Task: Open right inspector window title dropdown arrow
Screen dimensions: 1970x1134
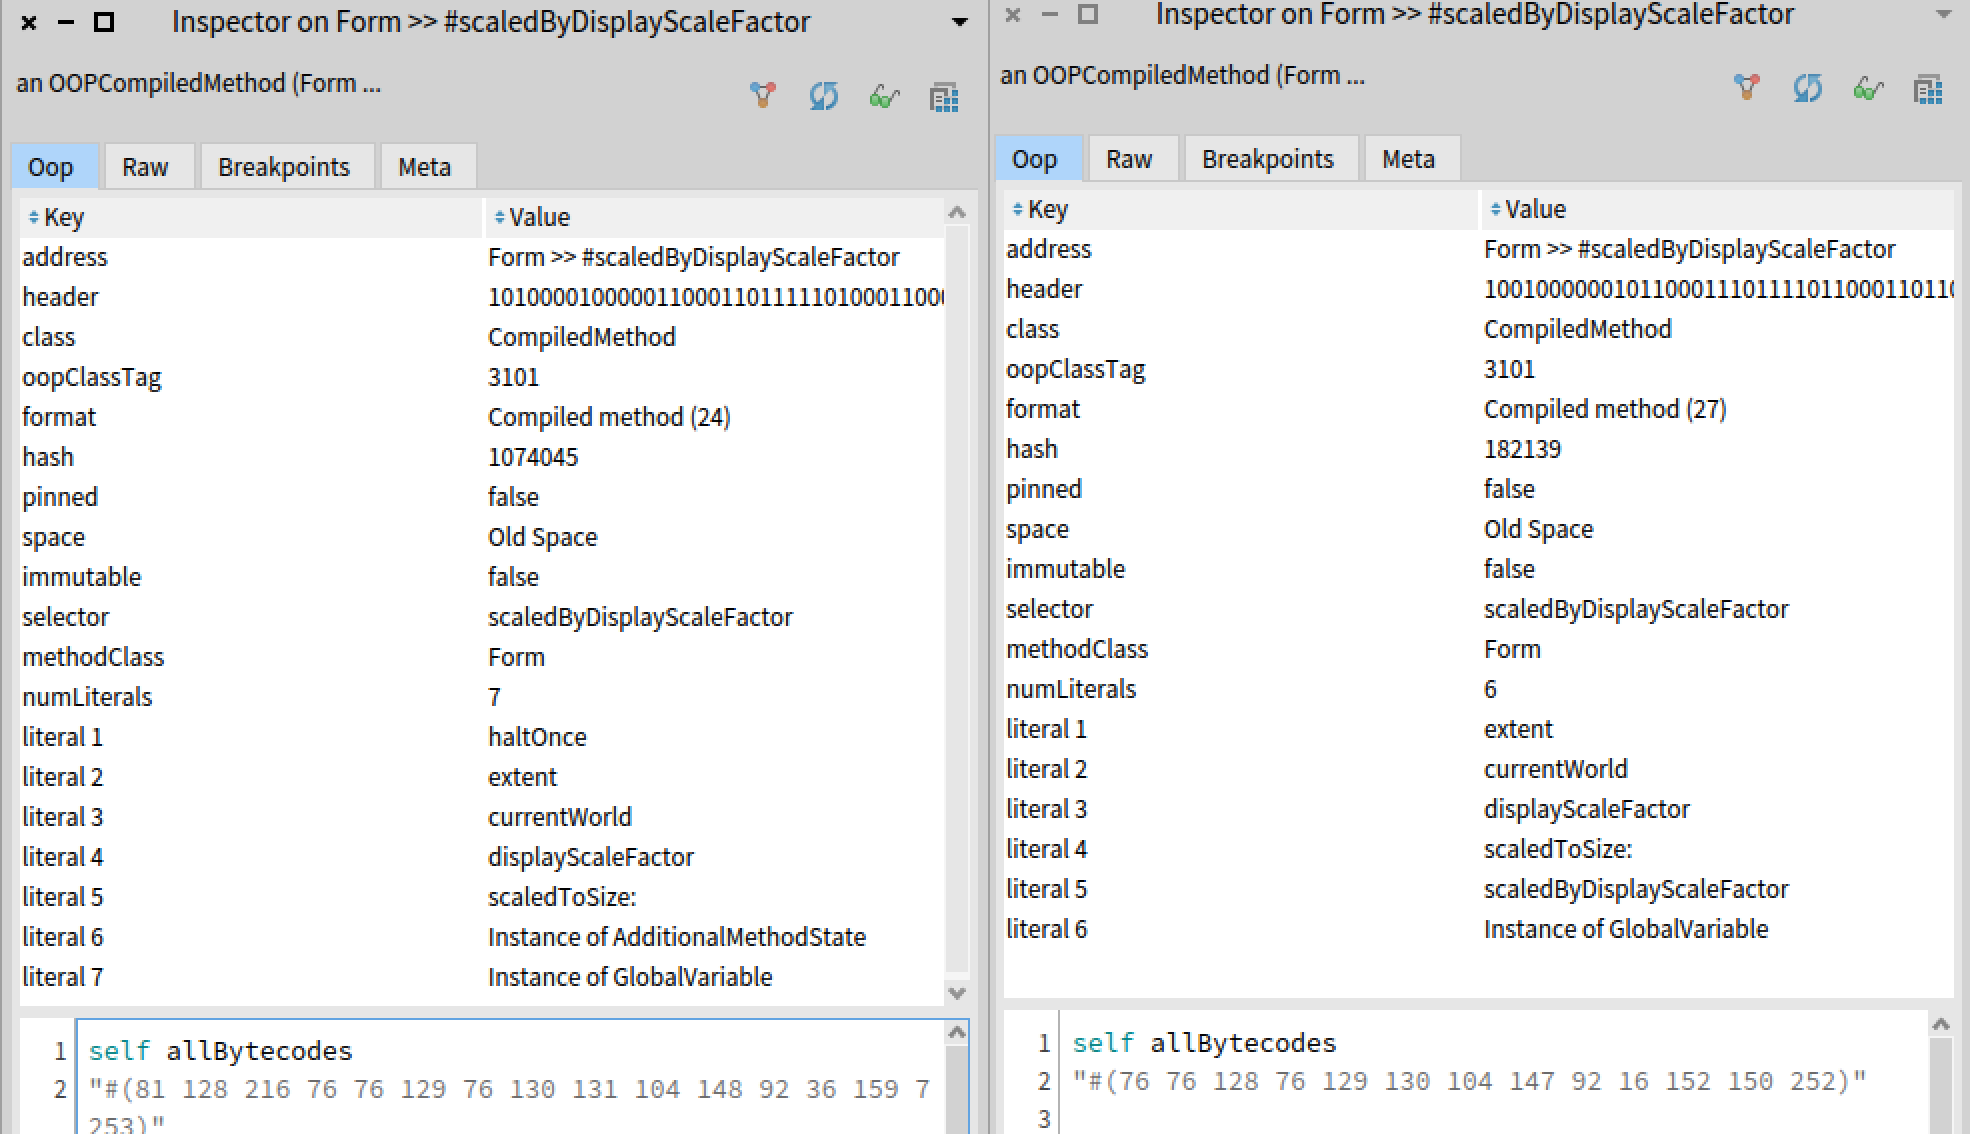Action: click(x=1944, y=15)
